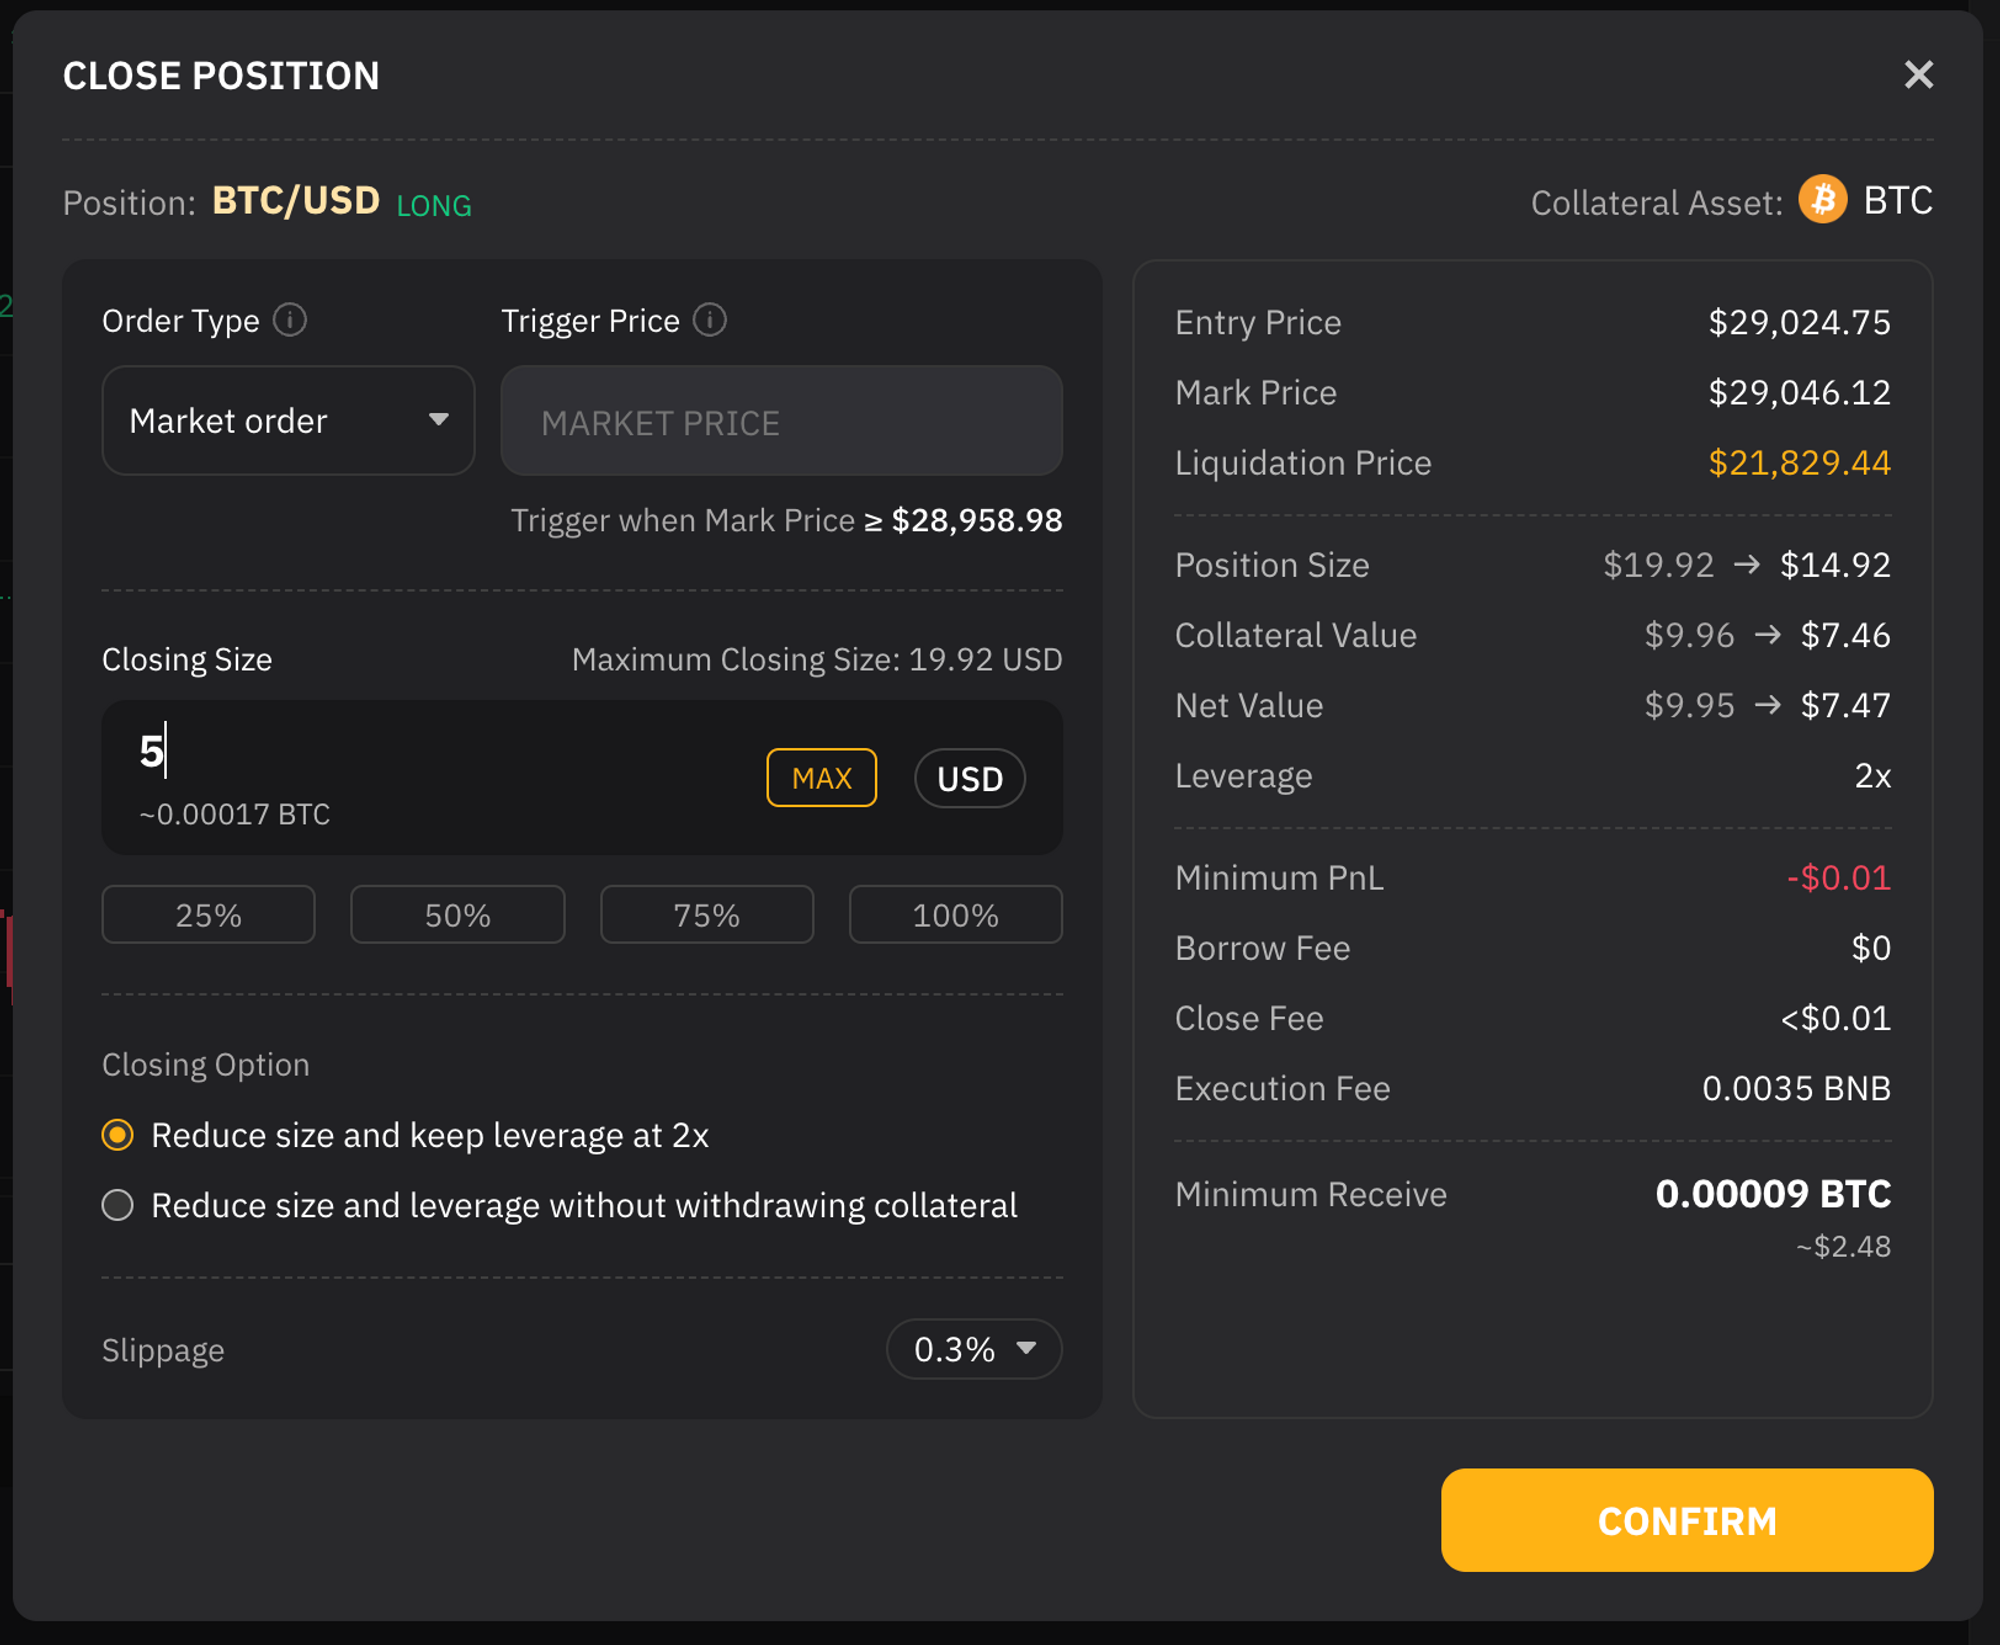The image size is (2000, 1645).
Task: Toggle the USD currency unit button
Action: tap(969, 778)
